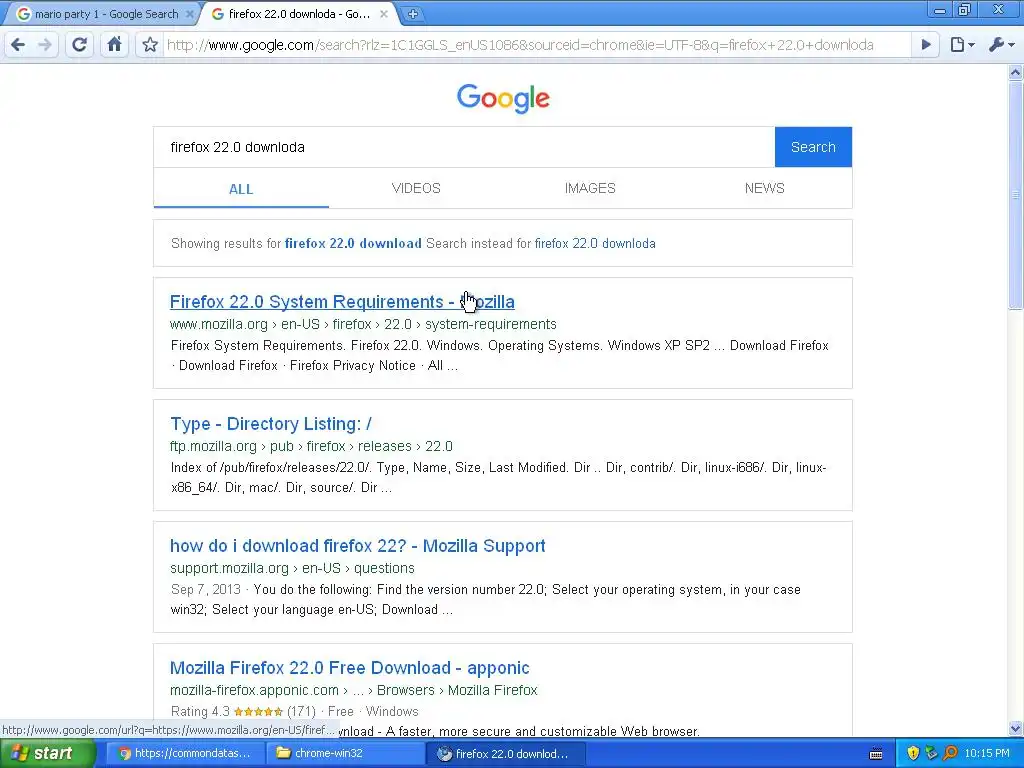This screenshot has width=1024, height=768.
Task: Click the Google logo
Action: (x=503, y=98)
